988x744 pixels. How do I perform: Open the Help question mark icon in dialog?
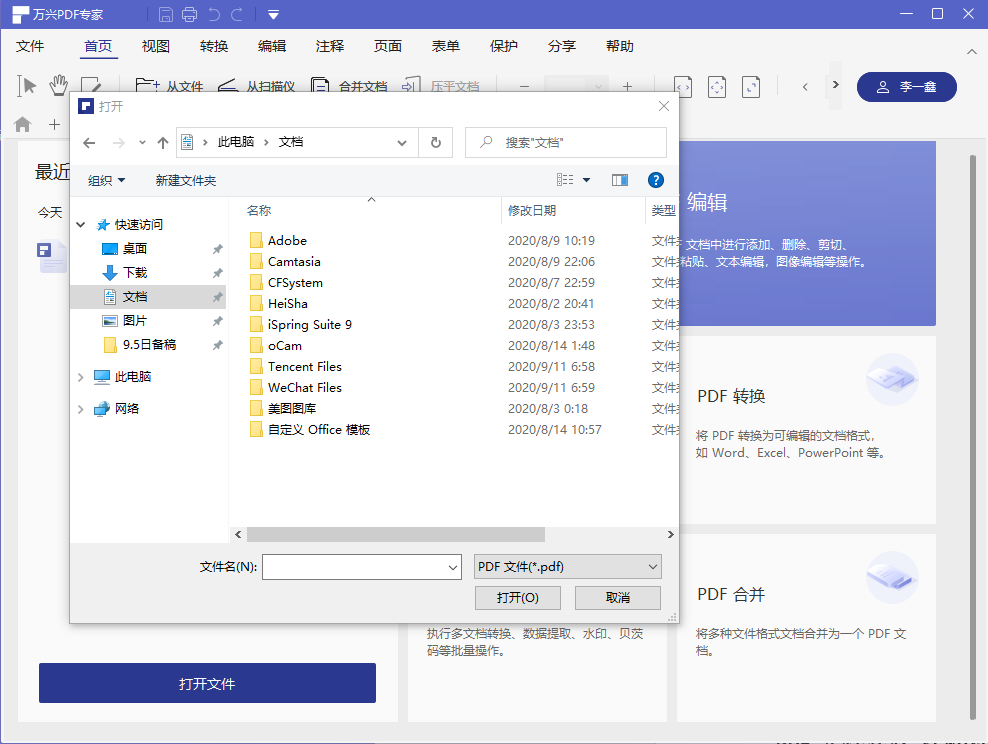(656, 180)
